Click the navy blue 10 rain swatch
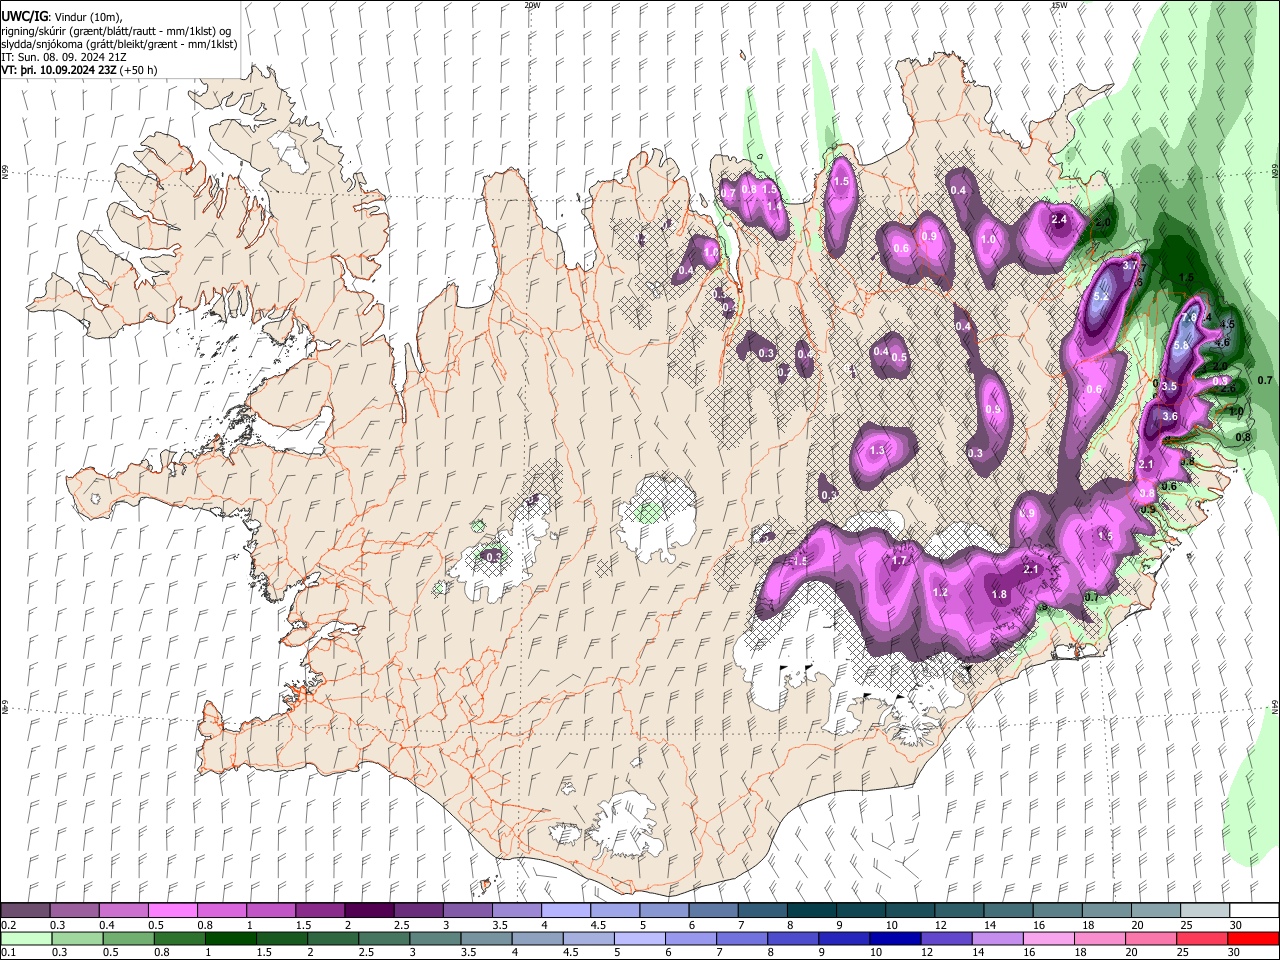 (x=894, y=938)
